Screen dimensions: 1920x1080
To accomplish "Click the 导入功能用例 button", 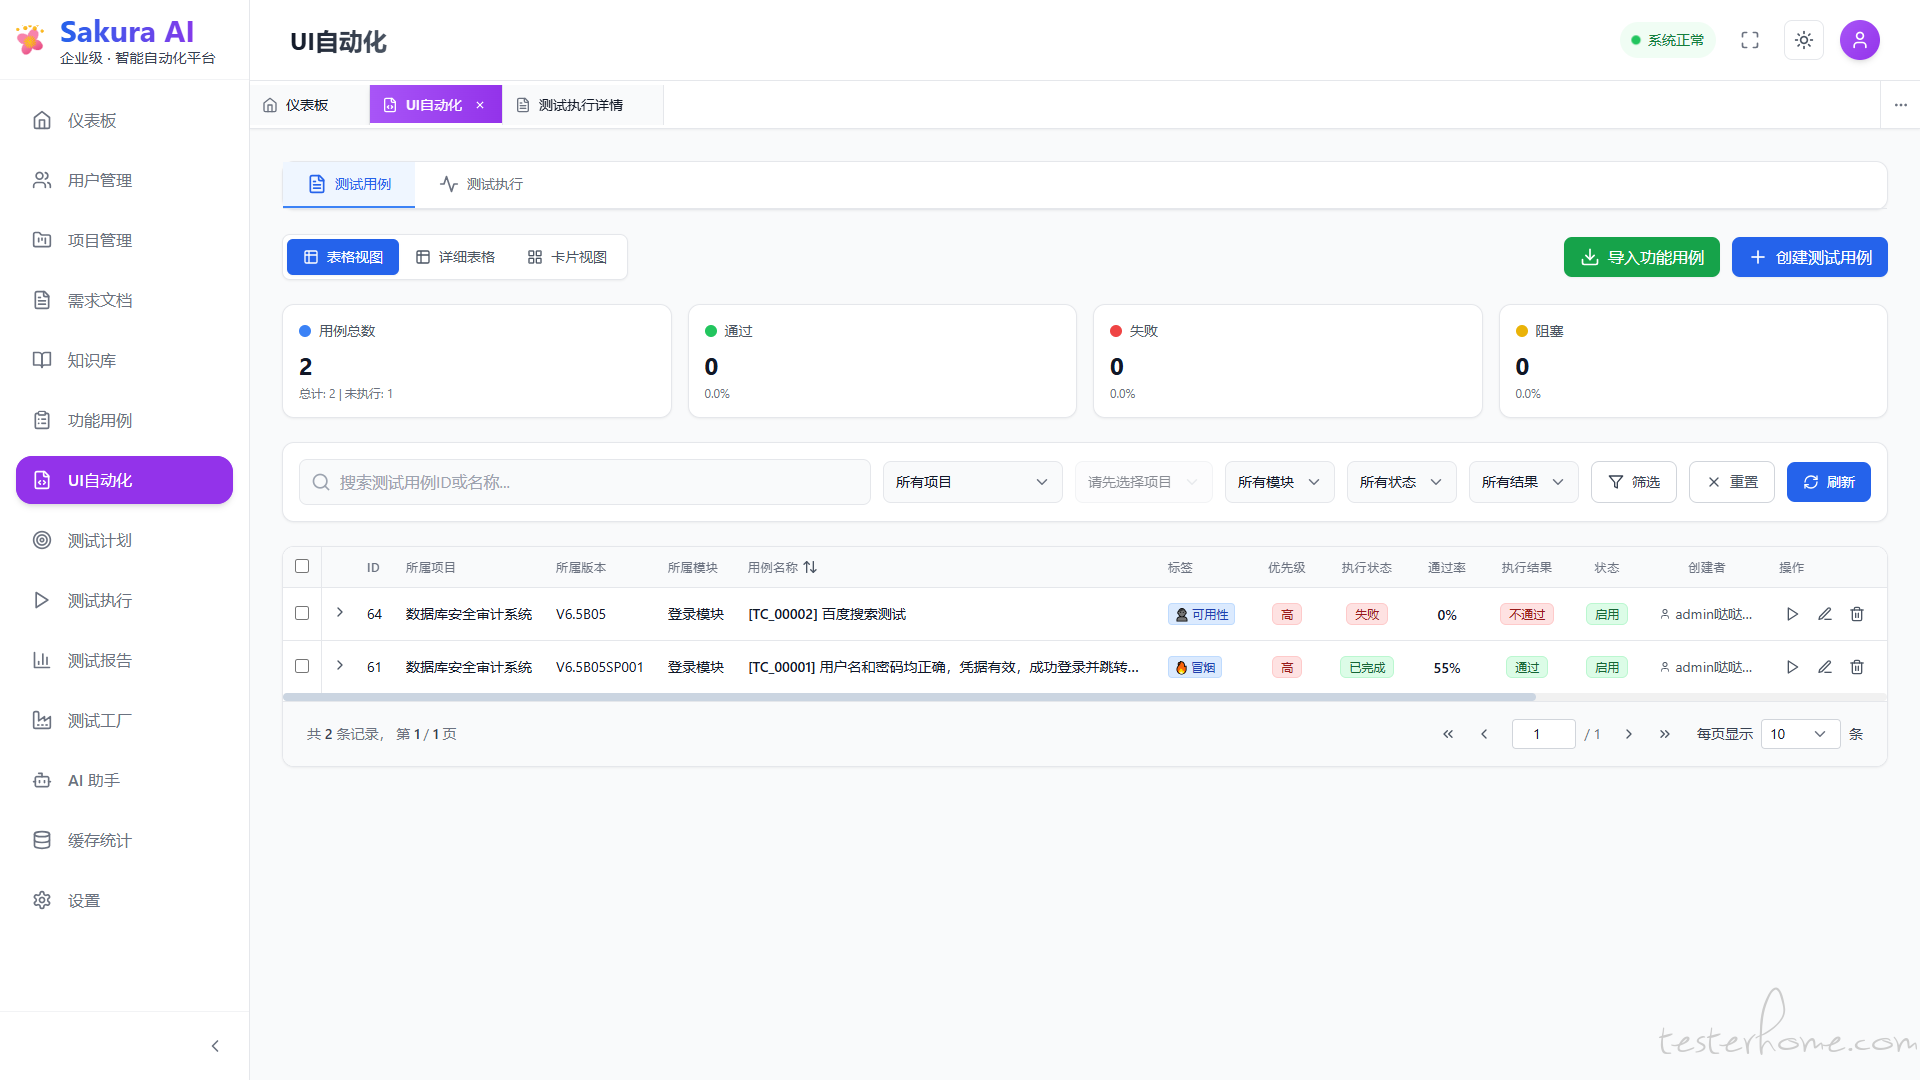I will coord(1641,257).
